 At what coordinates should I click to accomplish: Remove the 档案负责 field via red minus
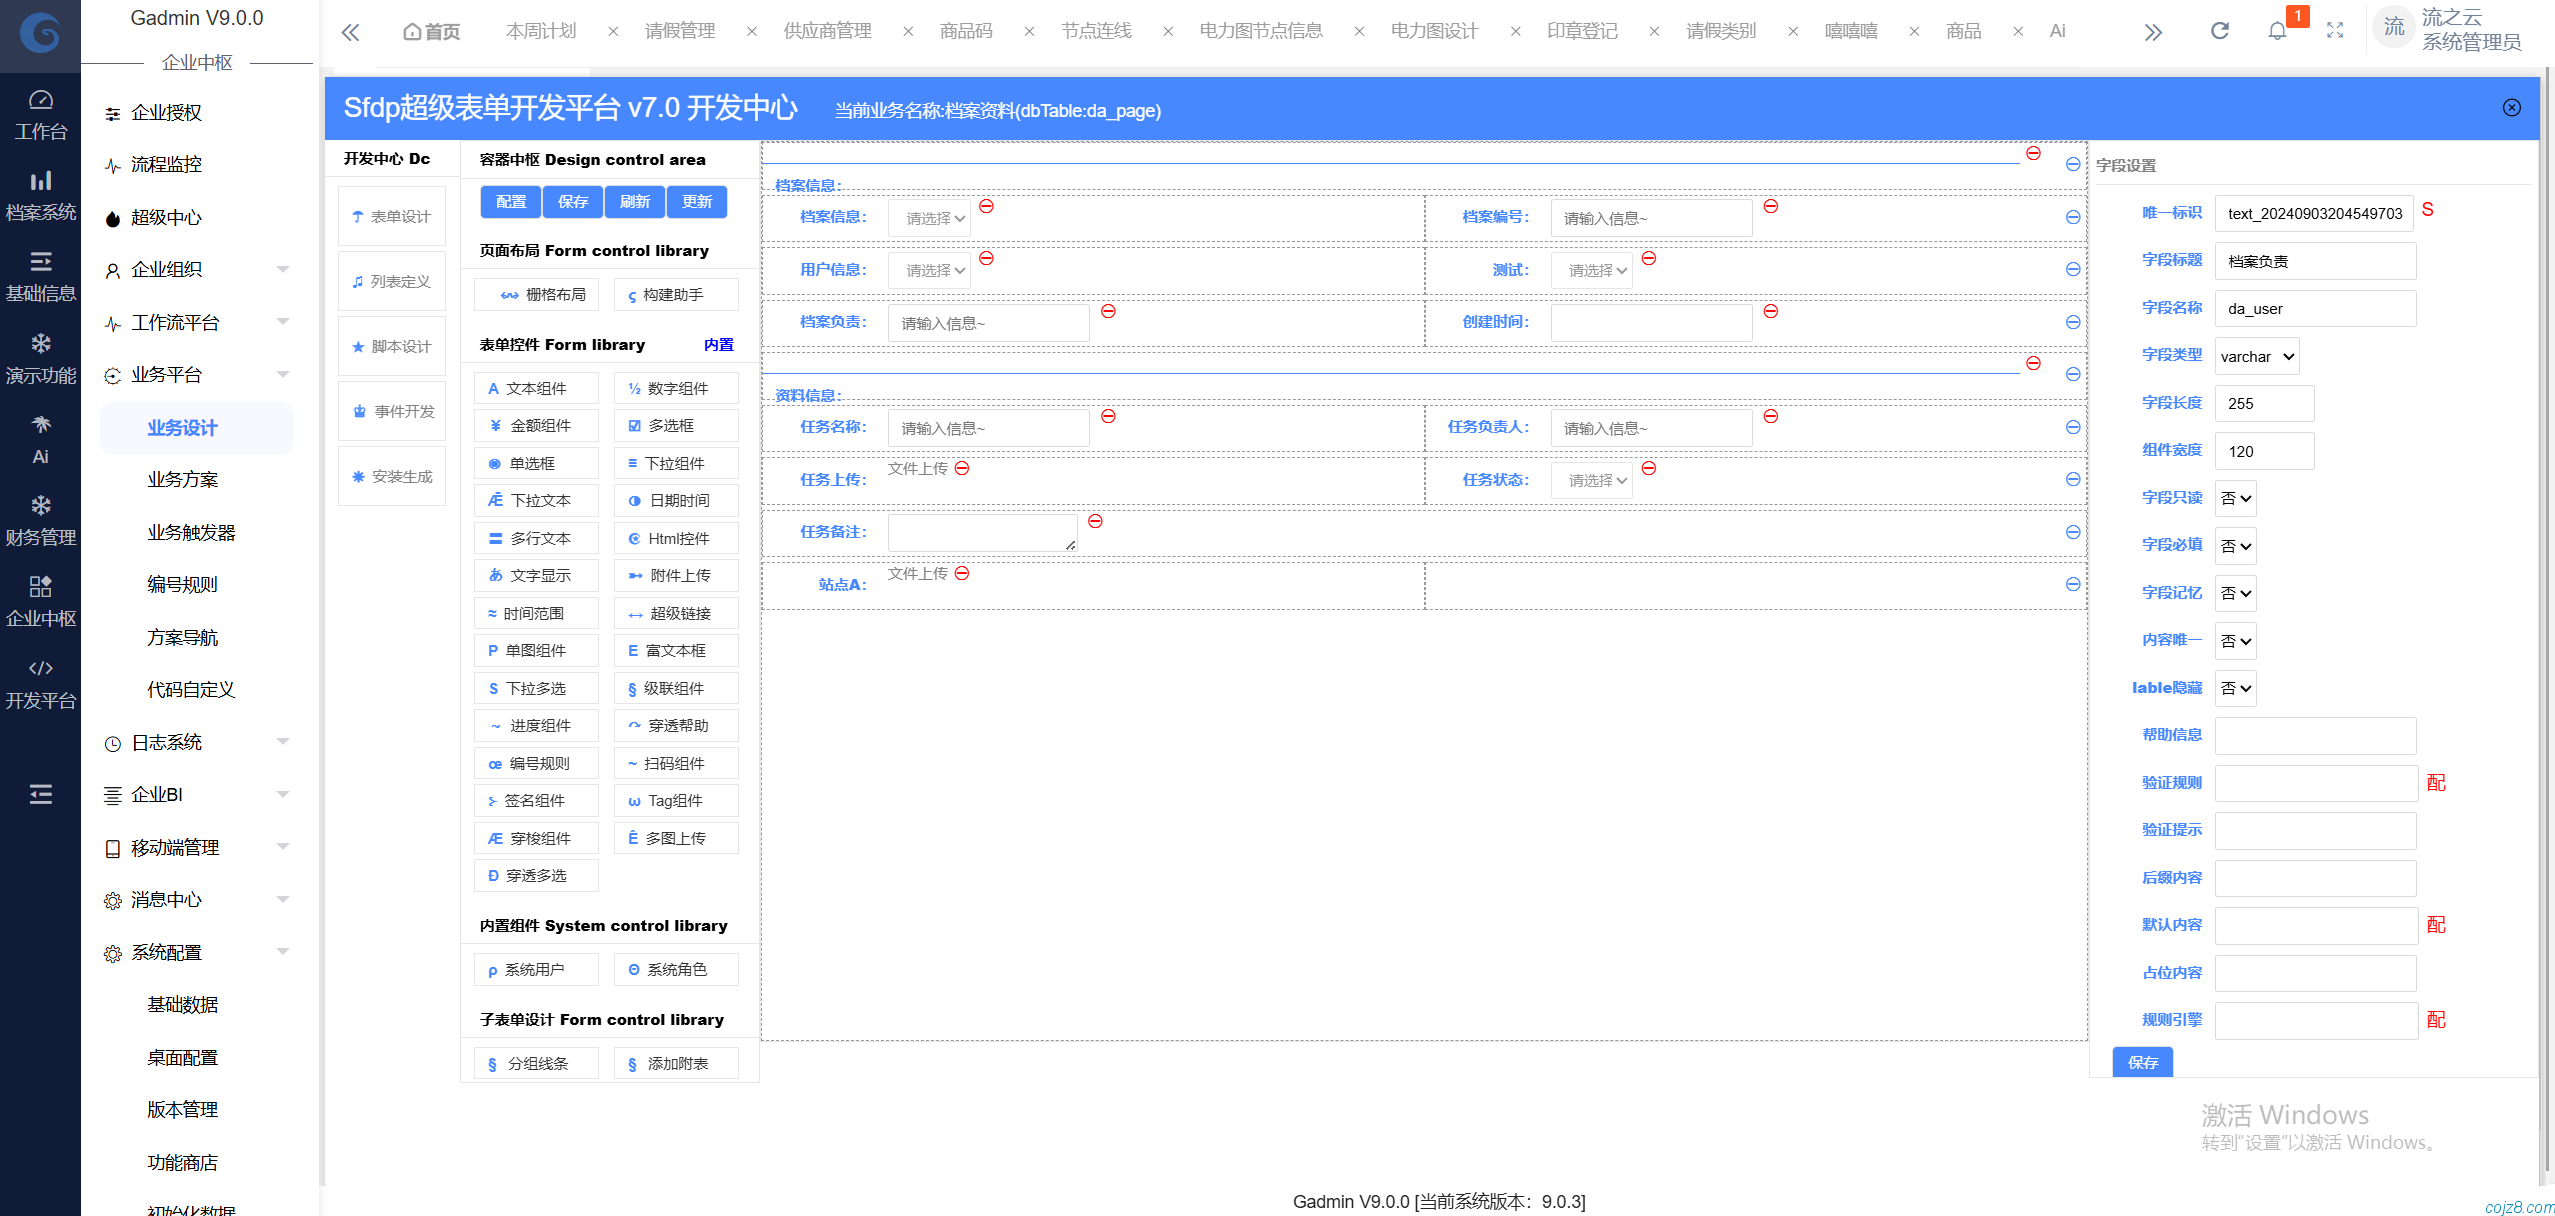click(x=1108, y=311)
